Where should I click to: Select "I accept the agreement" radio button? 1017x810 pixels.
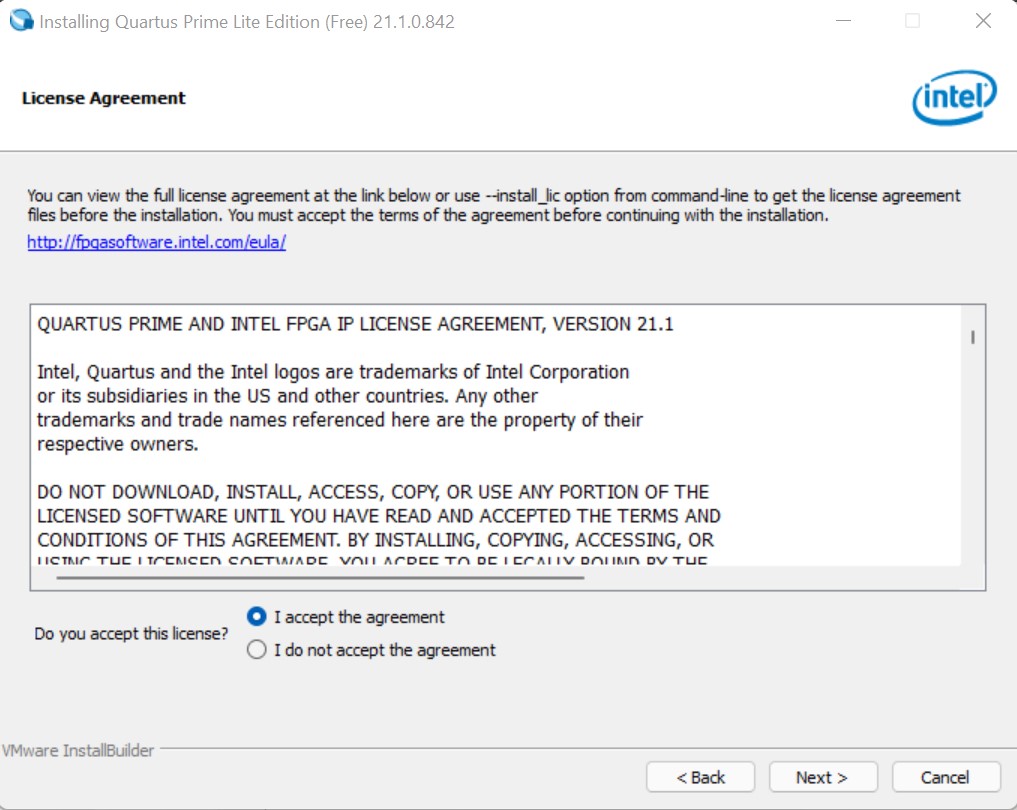[x=257, y=617]
